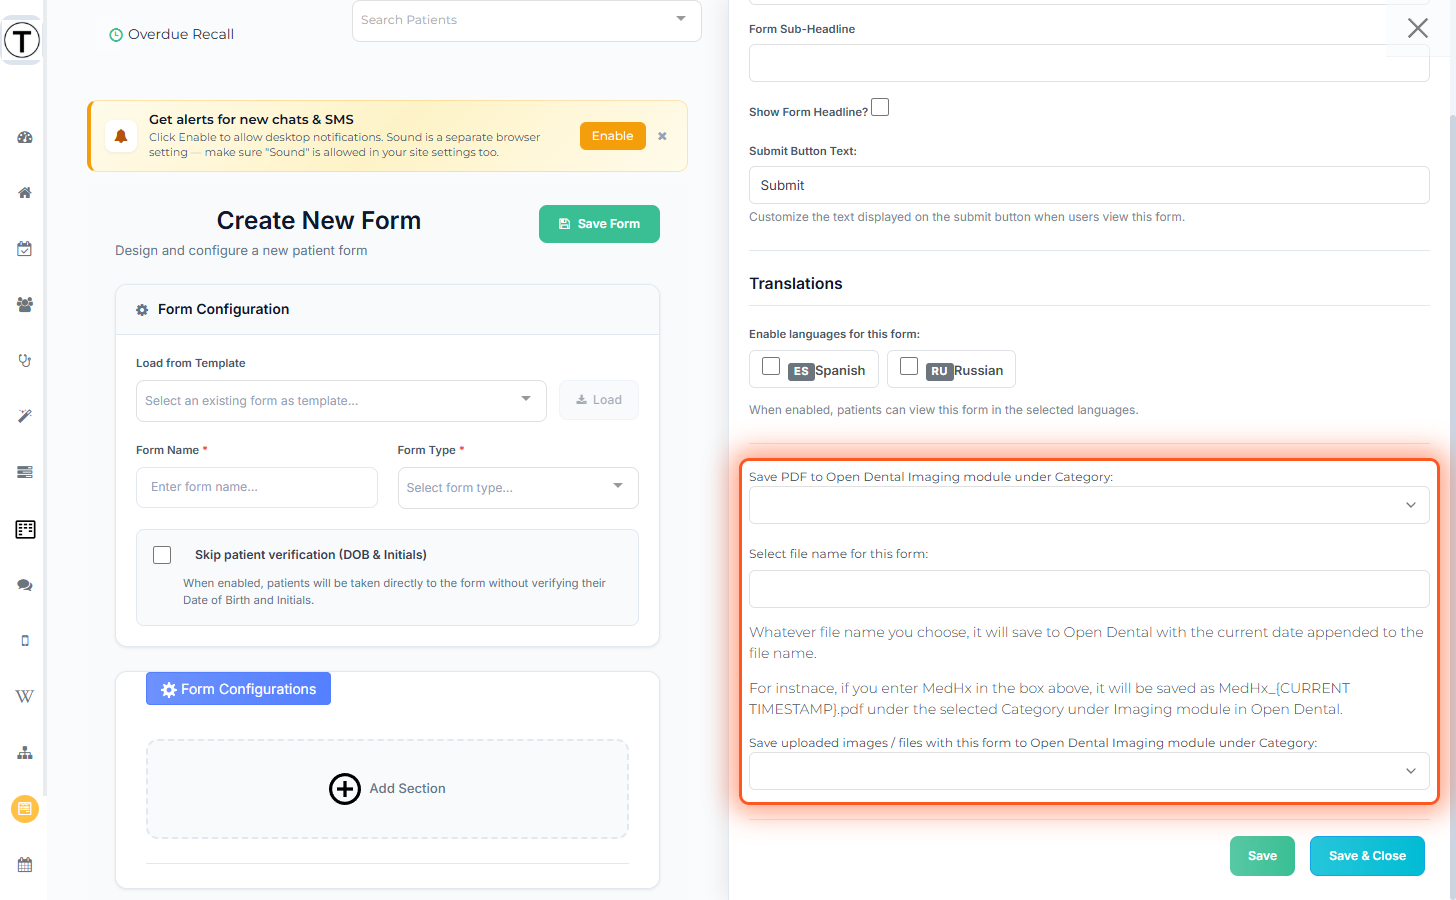The image size is (1456, 900).
Task: Open the magic wand icon in sidebar
Action: 25,416
